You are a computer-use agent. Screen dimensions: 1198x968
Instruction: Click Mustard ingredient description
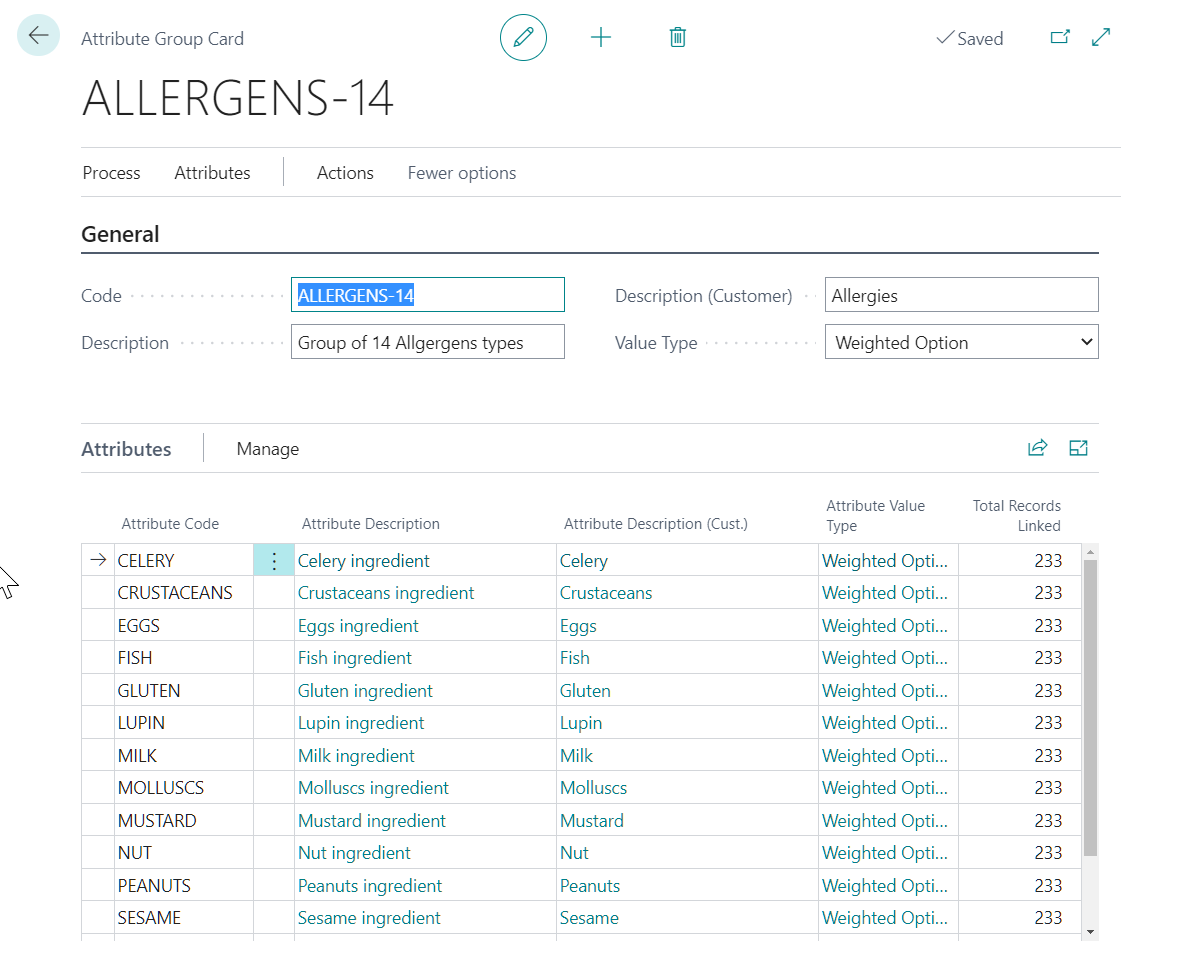[x=372, y=821]
